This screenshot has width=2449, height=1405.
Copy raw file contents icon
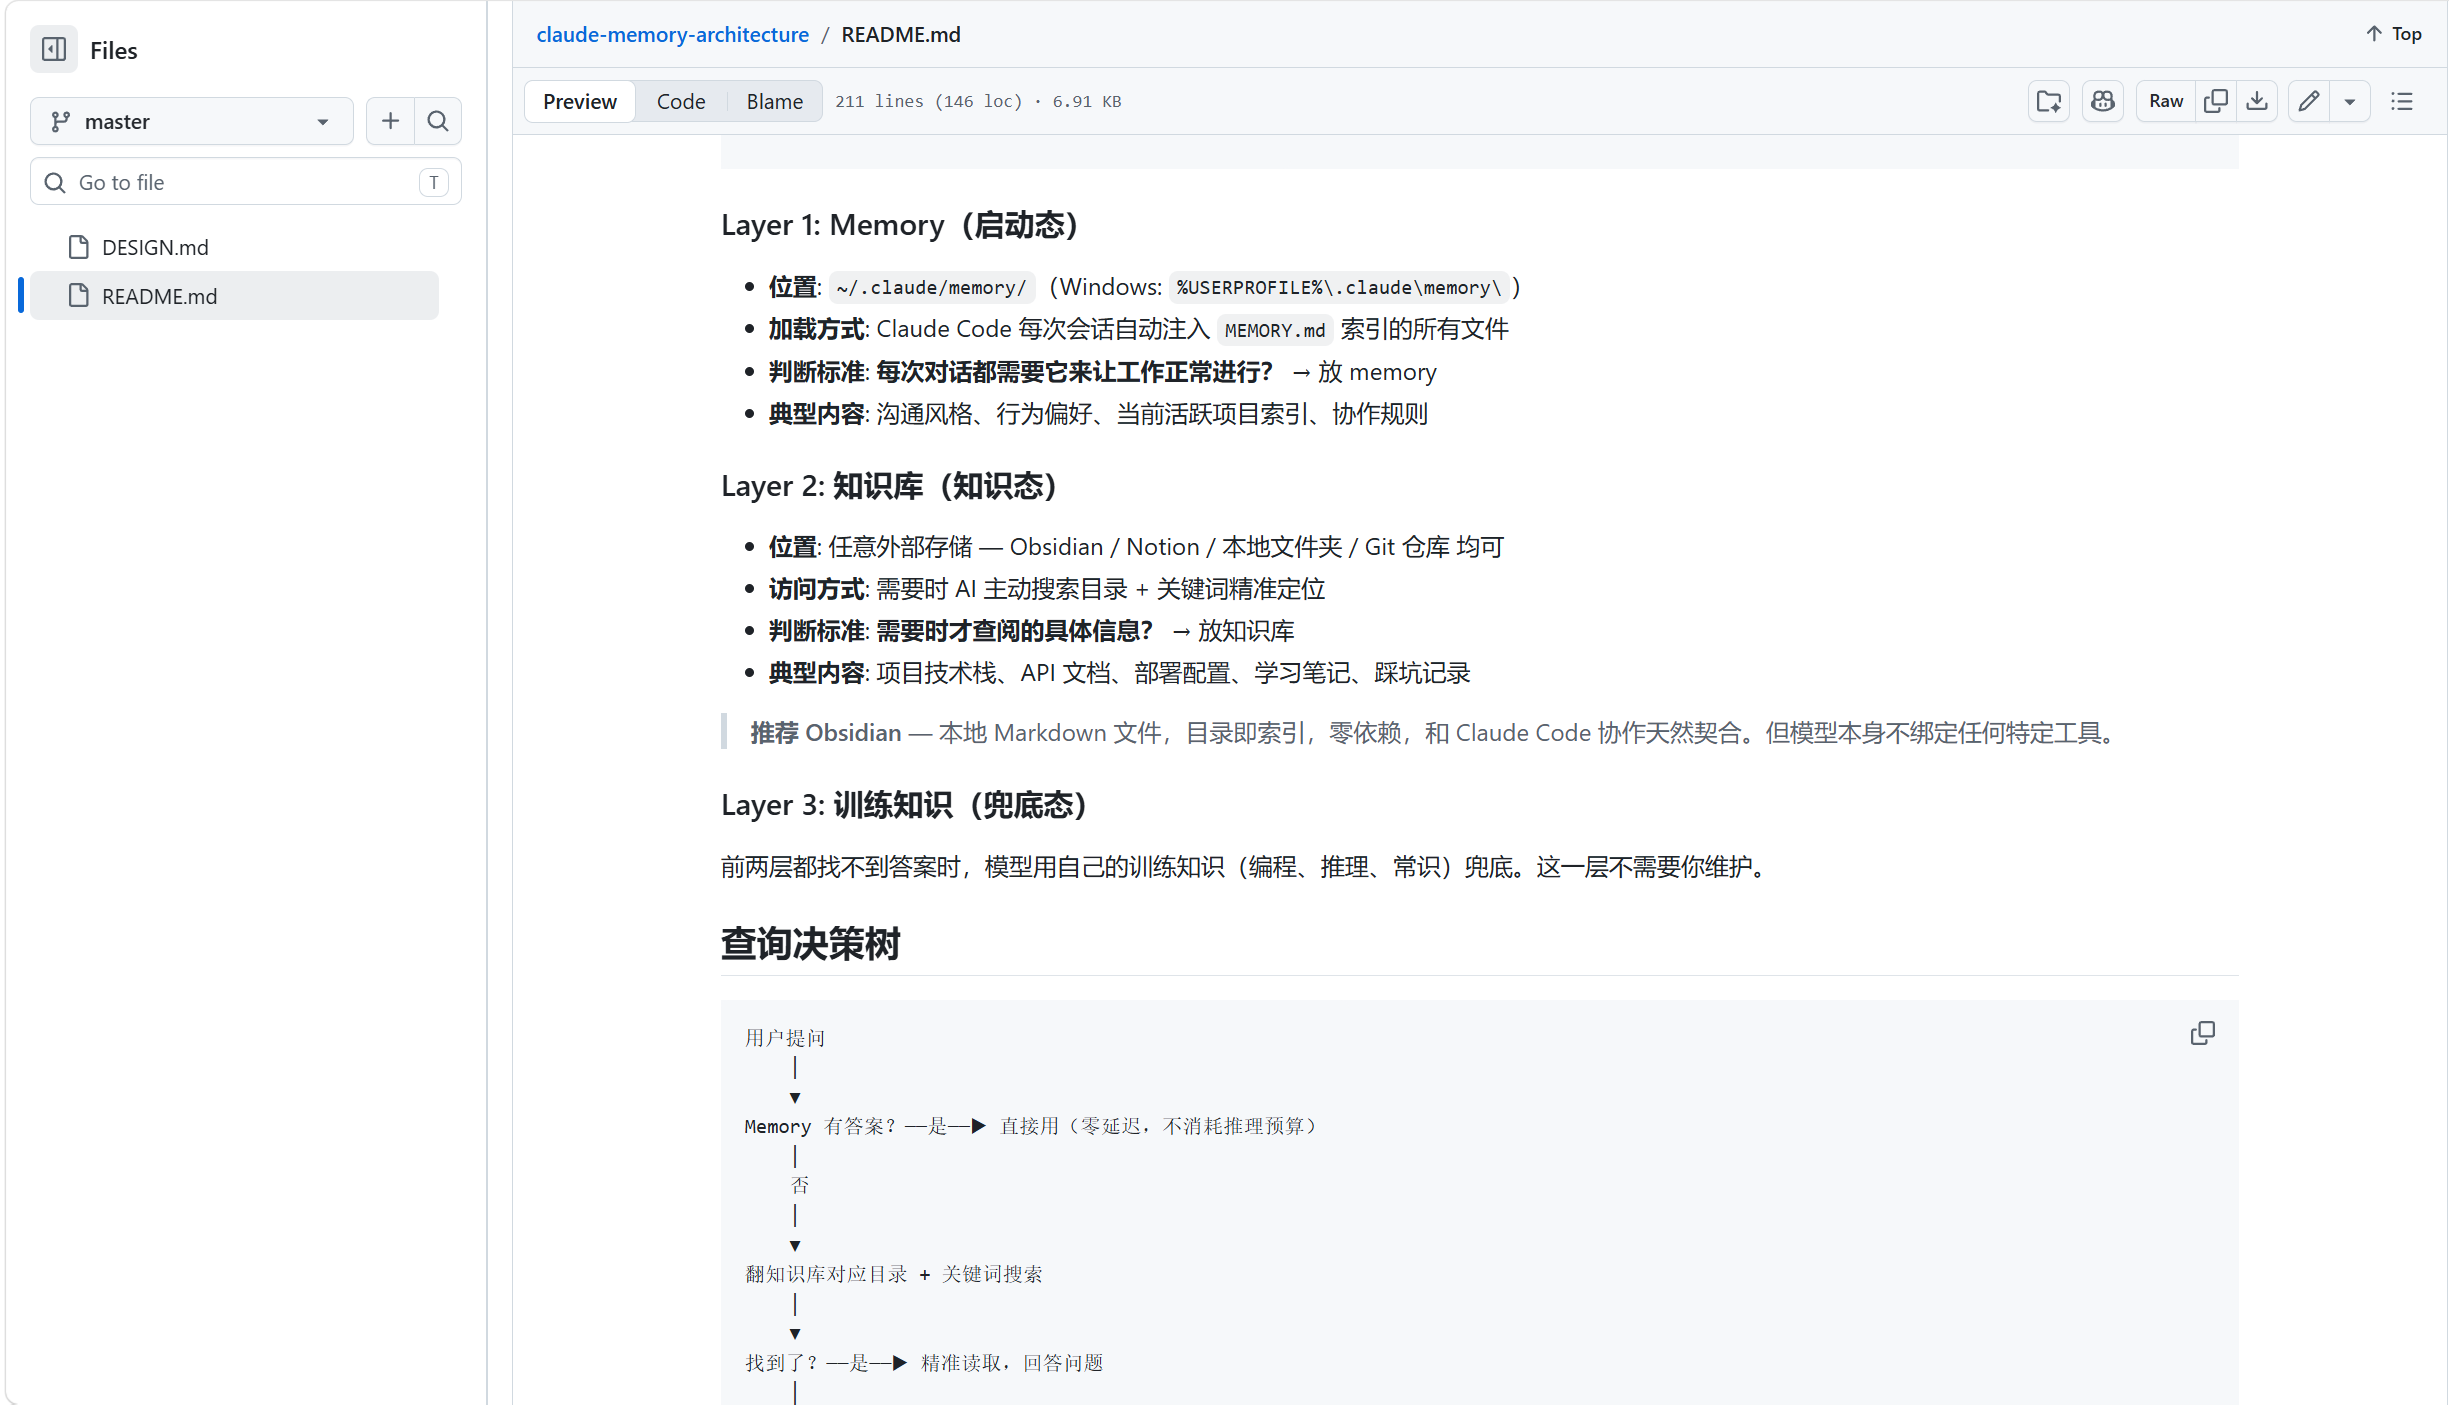2216,101
